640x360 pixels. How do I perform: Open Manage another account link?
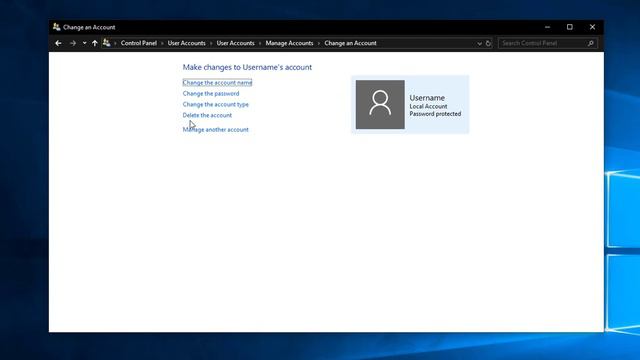click(x=216, y=129)
